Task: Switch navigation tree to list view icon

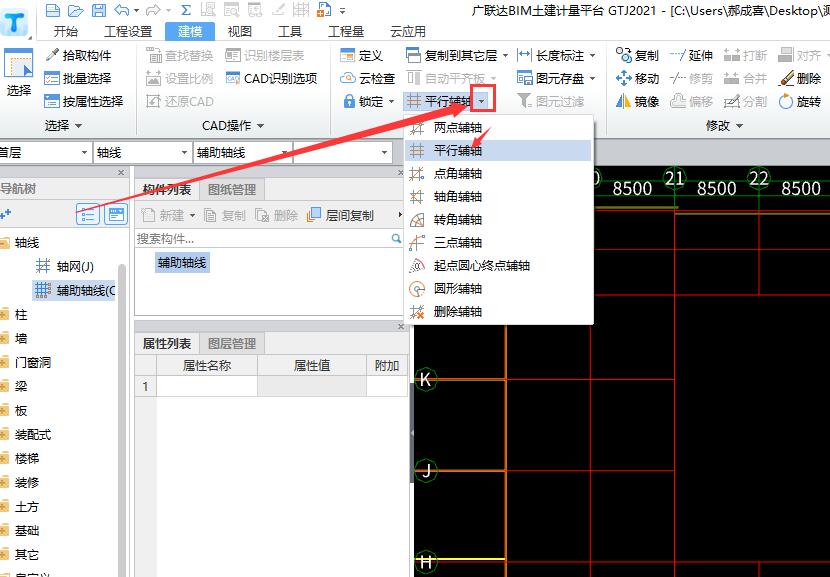Action: click(88, 215)
